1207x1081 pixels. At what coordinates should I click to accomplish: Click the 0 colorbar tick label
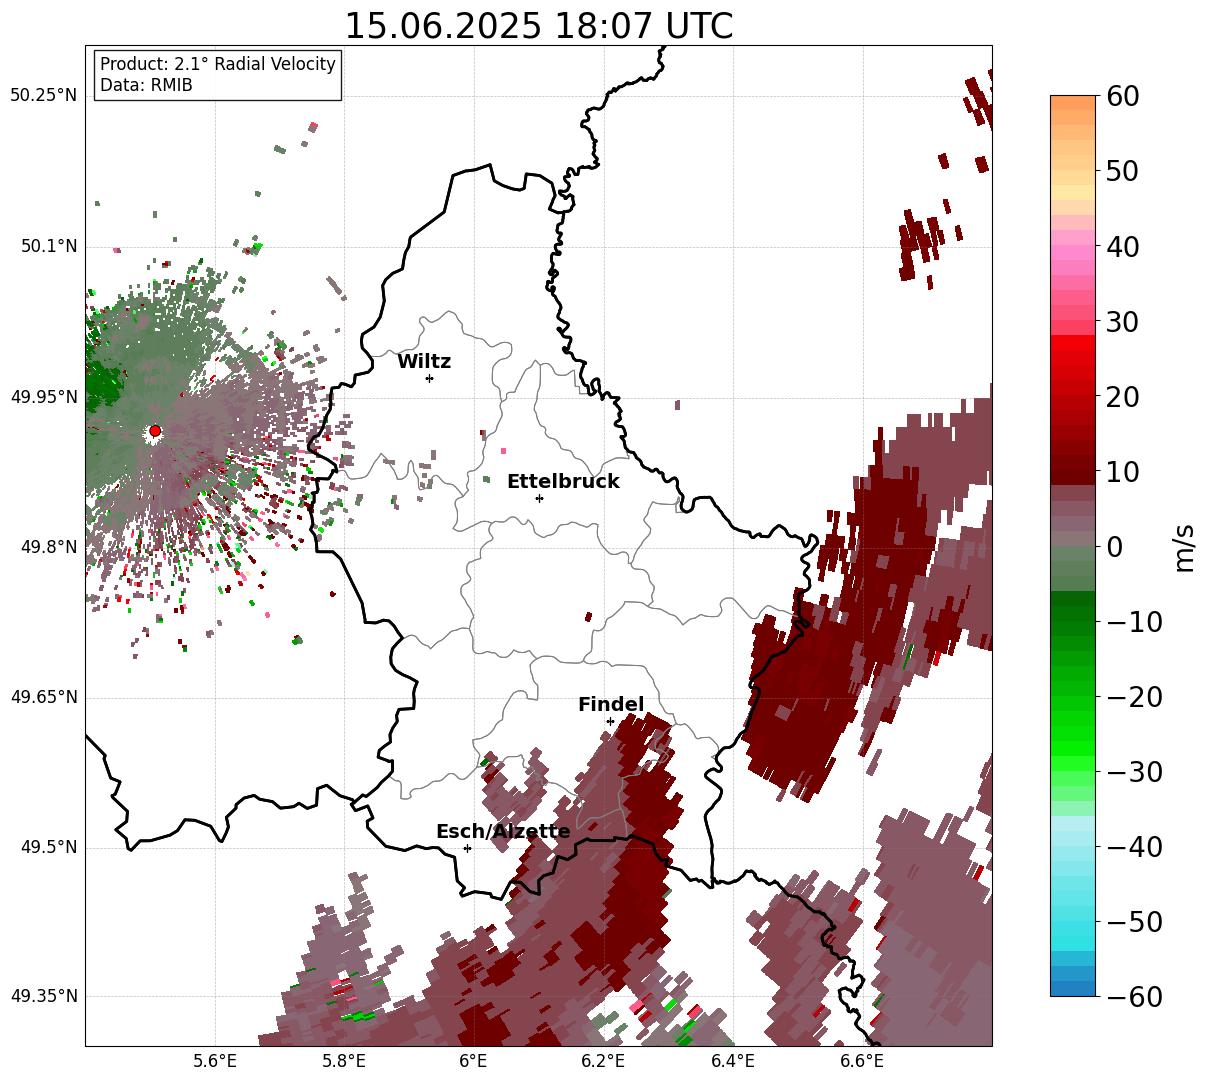(1114, 547)
